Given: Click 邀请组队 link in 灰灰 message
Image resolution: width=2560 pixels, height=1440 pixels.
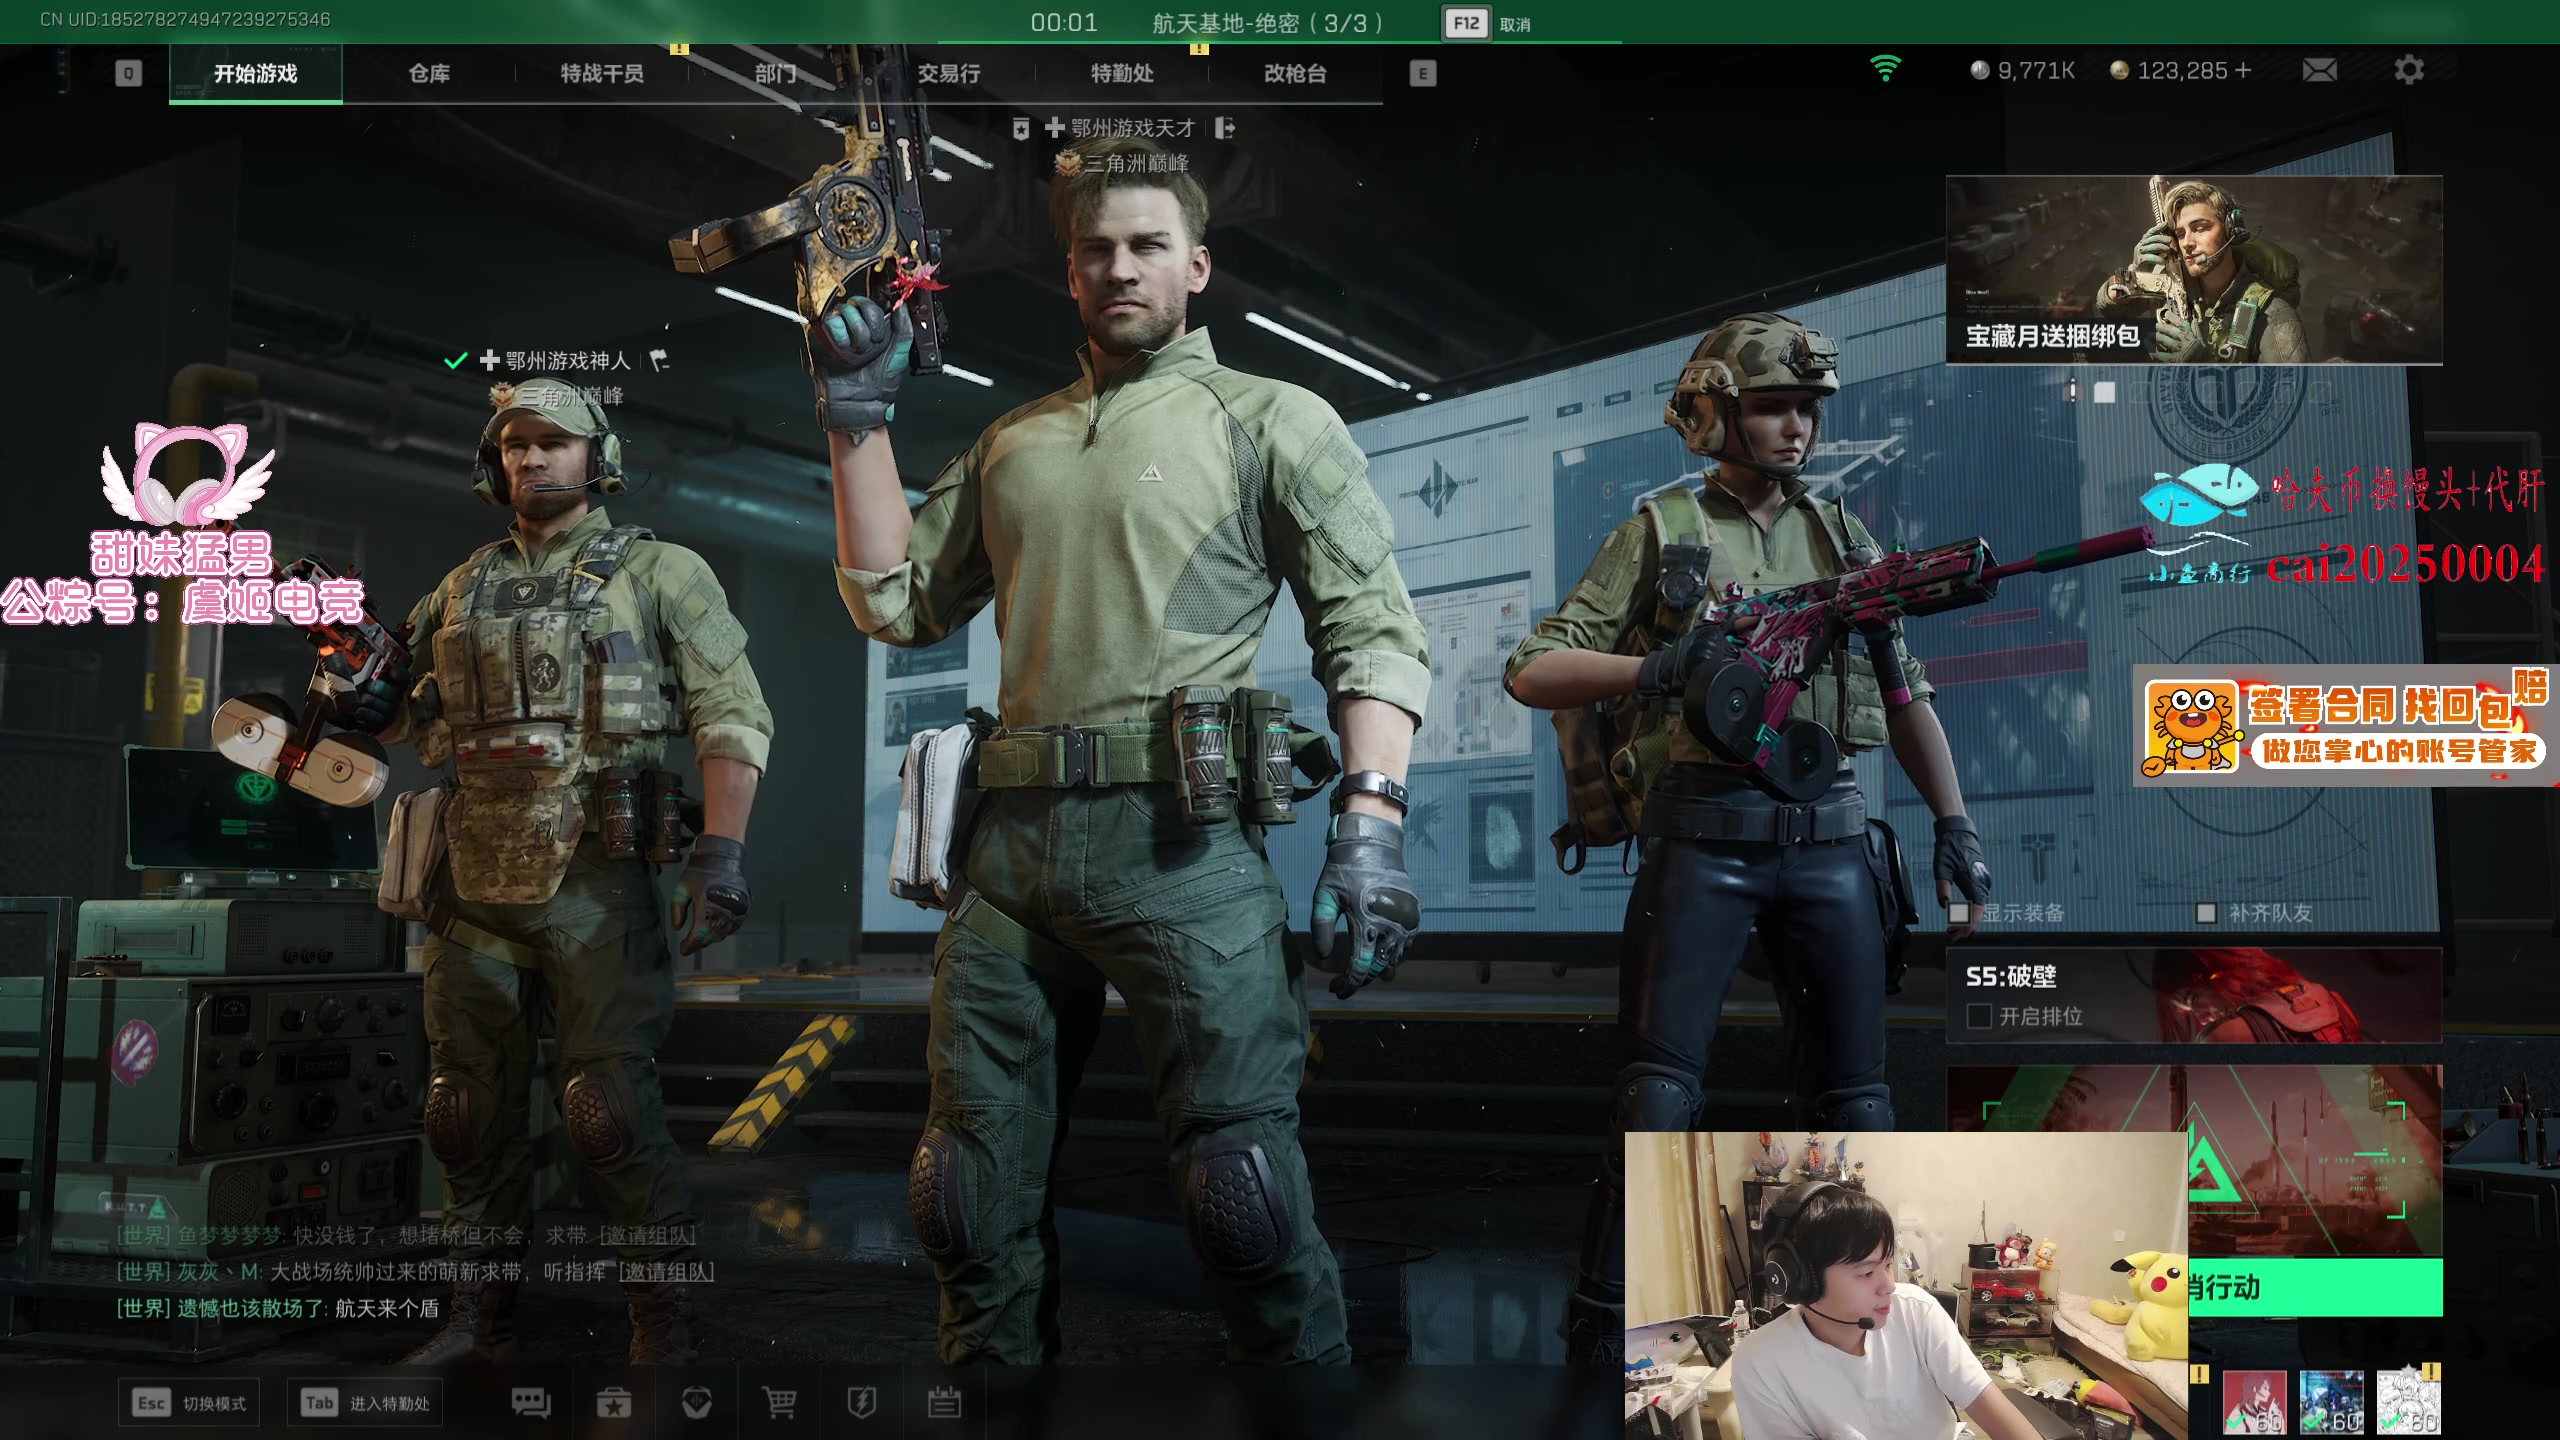Looking at the screenshot, I should pyautogui.click(x=666, y=1272).
